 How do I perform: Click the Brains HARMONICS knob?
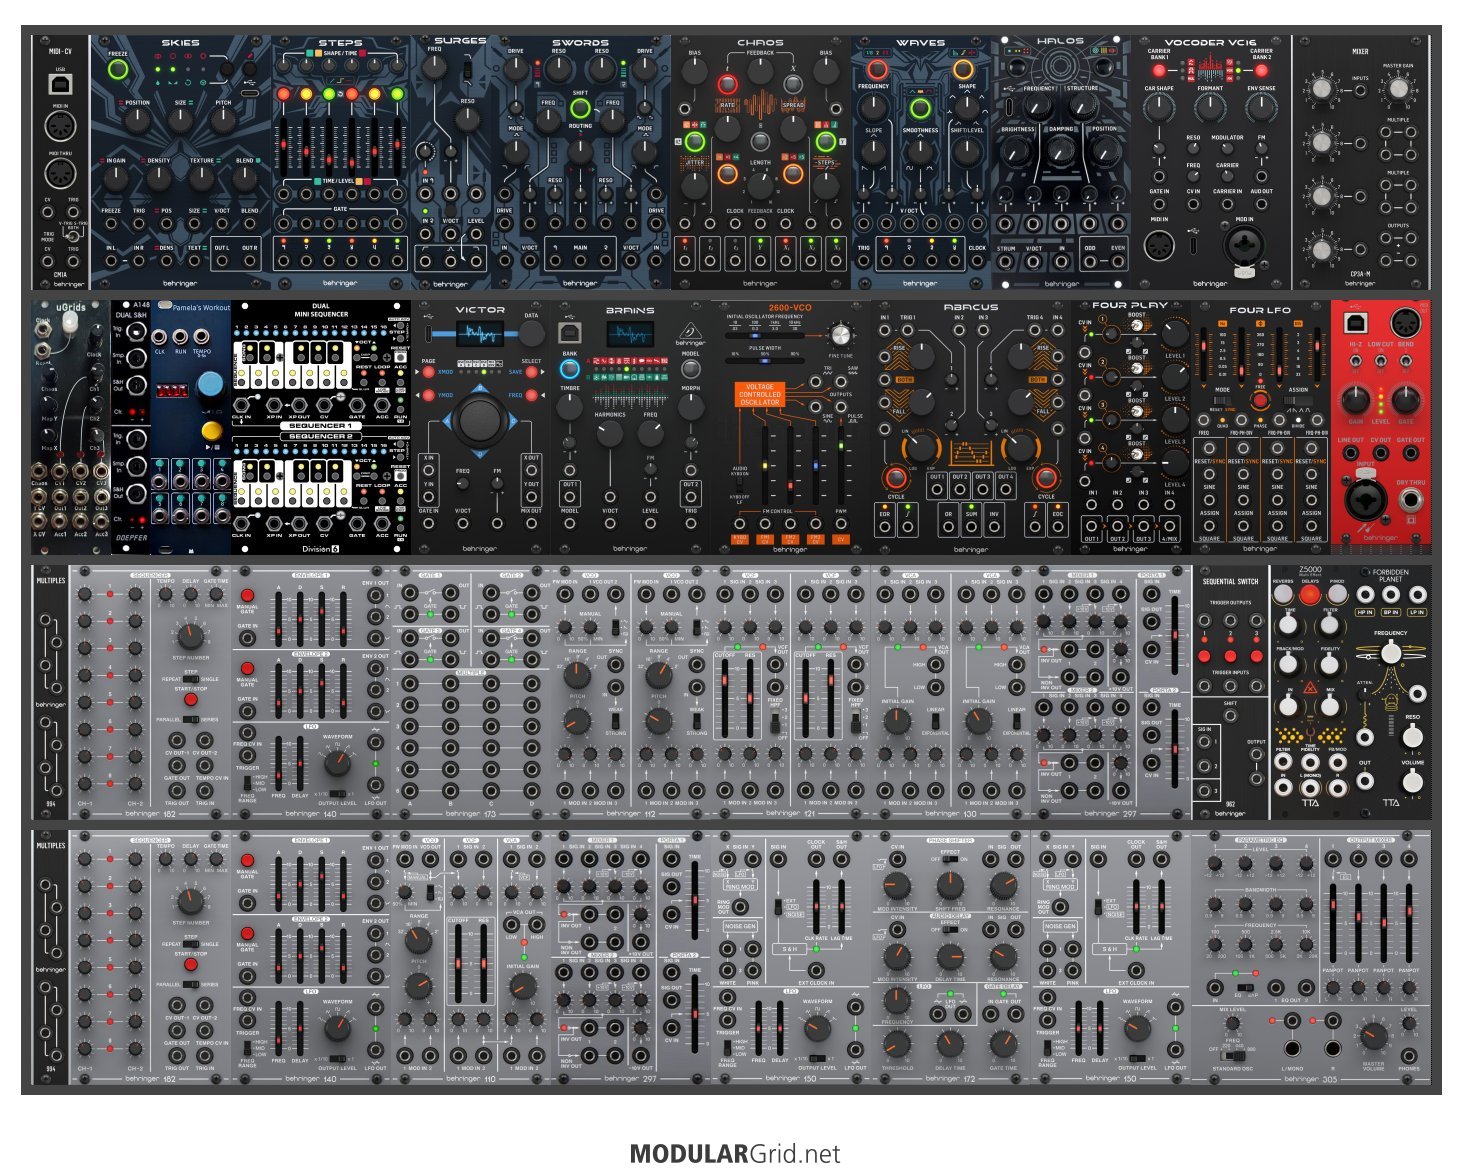click(610, 433)
